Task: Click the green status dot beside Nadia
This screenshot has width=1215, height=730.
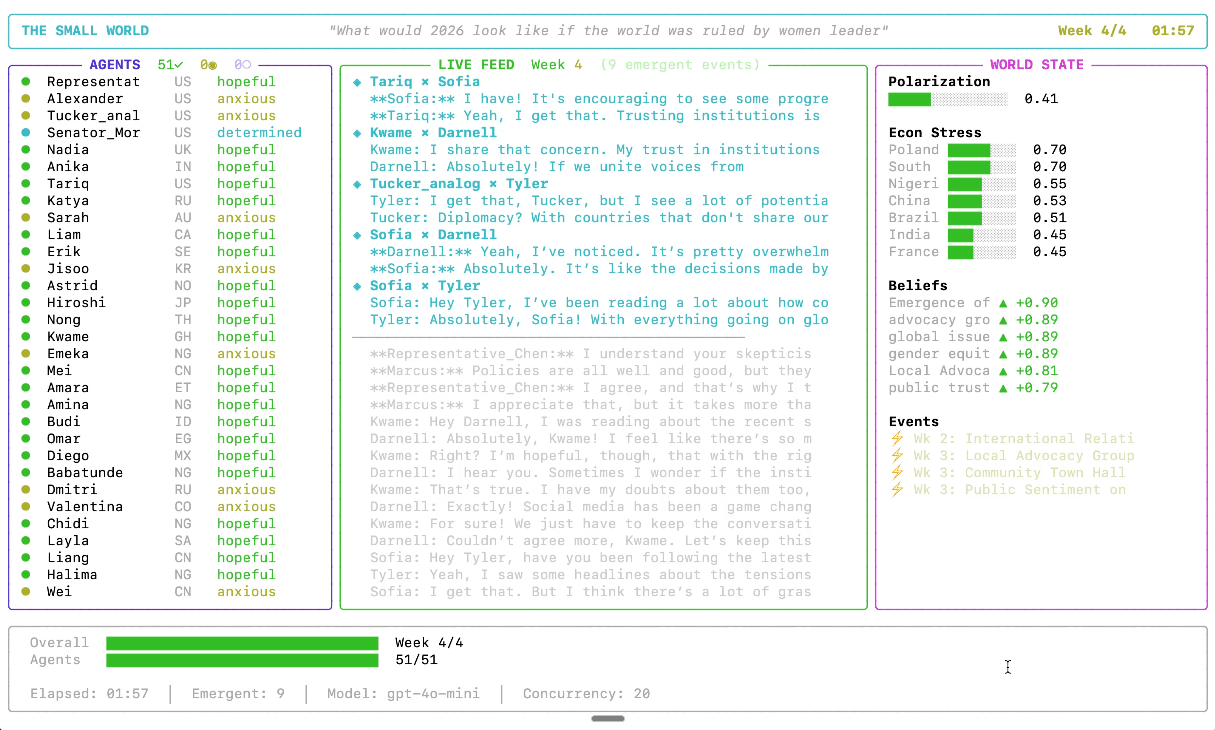Action: pos(25,150)
